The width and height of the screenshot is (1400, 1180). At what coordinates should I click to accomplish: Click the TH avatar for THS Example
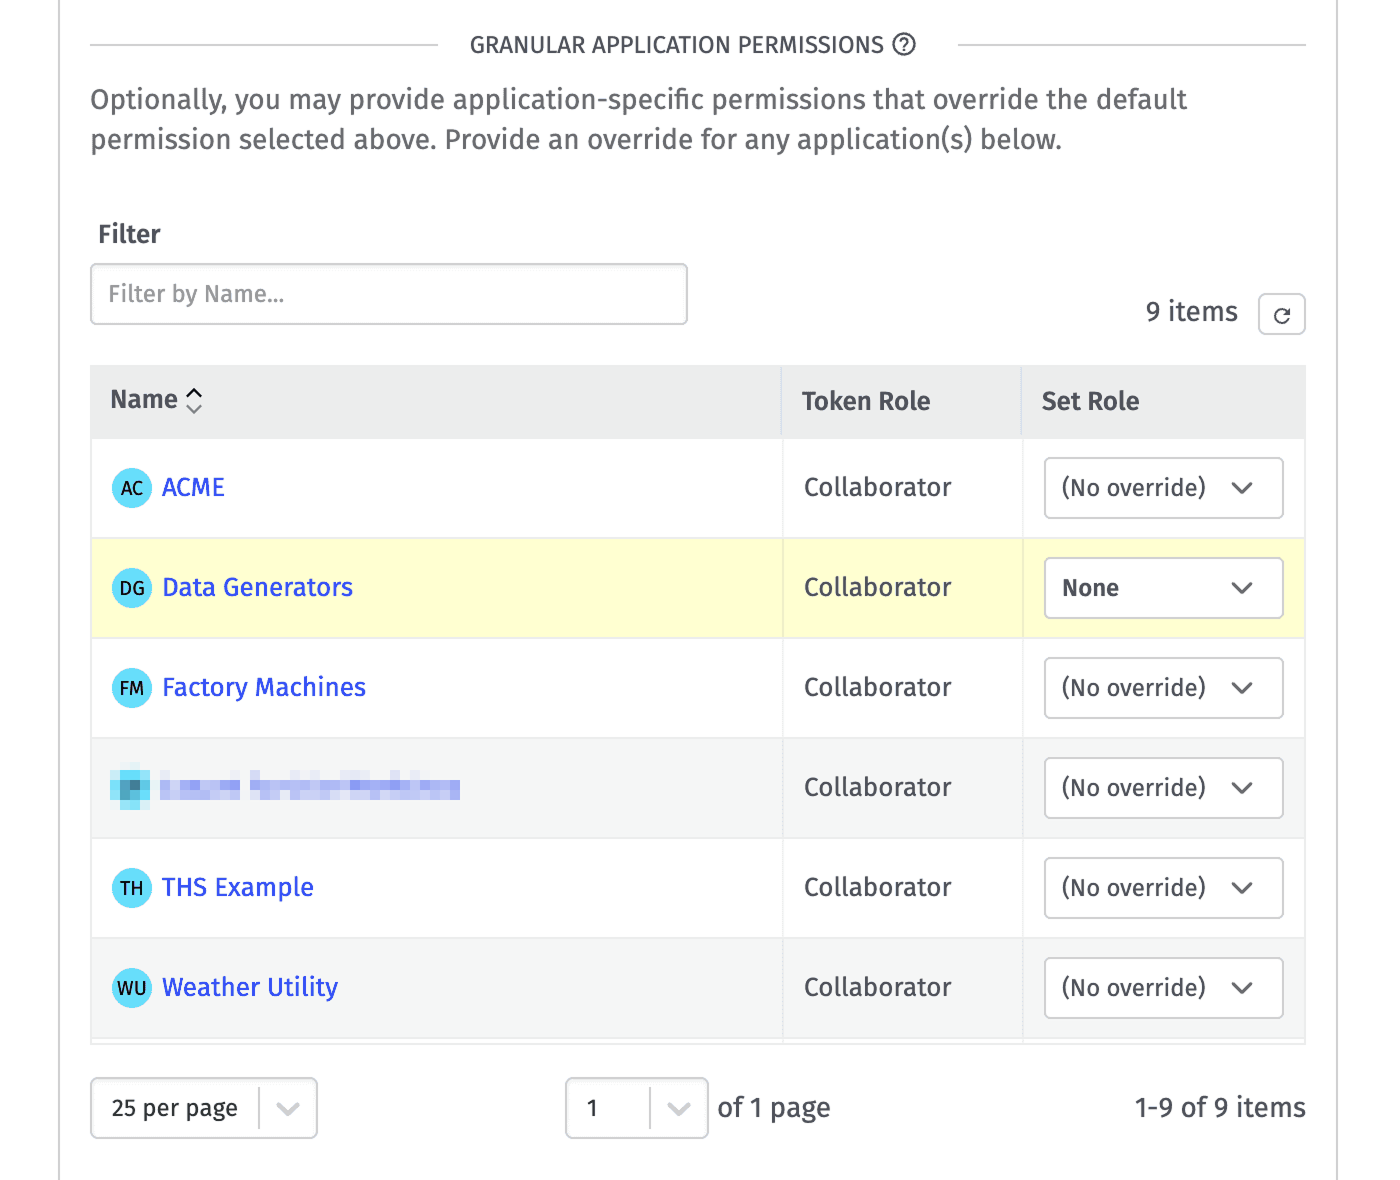point(132,888)
